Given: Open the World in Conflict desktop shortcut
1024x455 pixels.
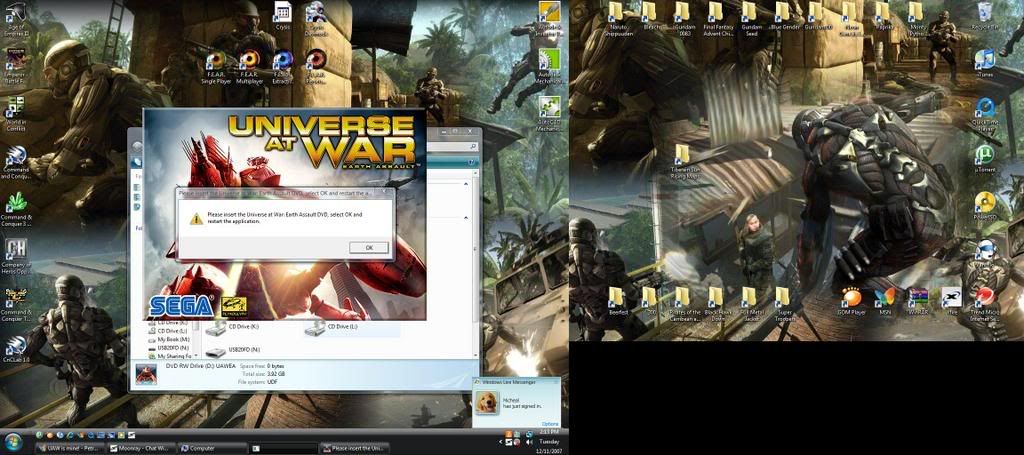Looking at the screenshot, I should click(15, 113).
